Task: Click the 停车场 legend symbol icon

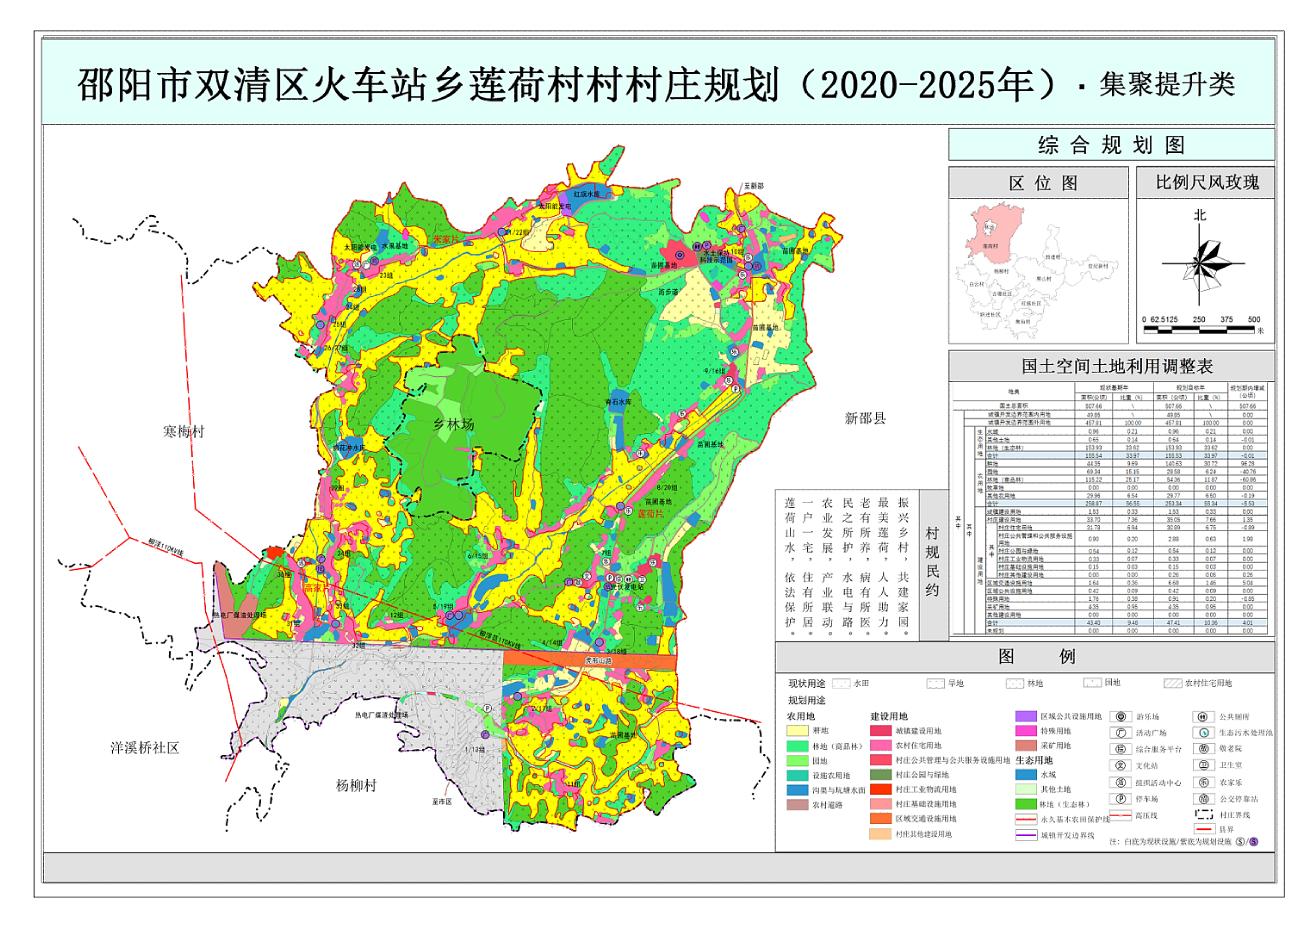Action: (x=1120, y=799)
